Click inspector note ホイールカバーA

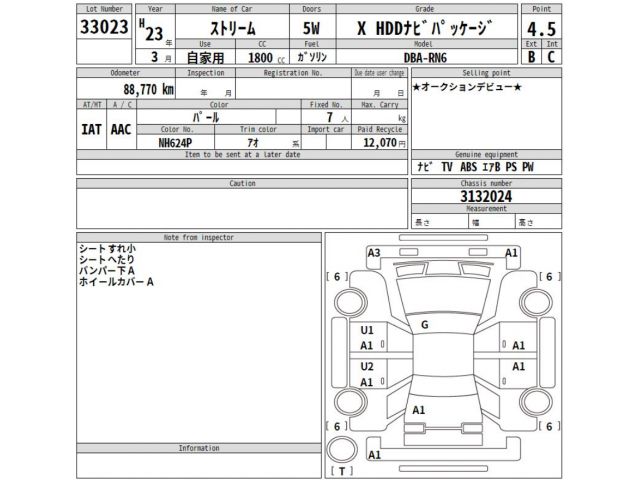coord(116,282)
